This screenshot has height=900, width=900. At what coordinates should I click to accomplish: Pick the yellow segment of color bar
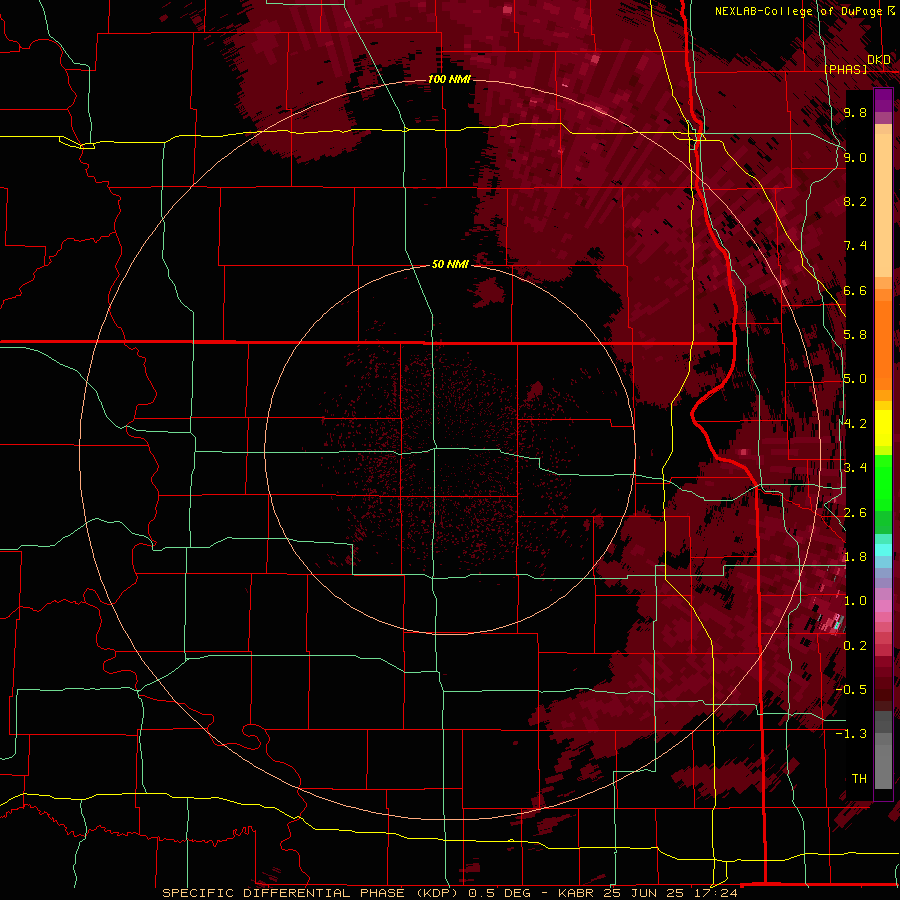[883, 428]
